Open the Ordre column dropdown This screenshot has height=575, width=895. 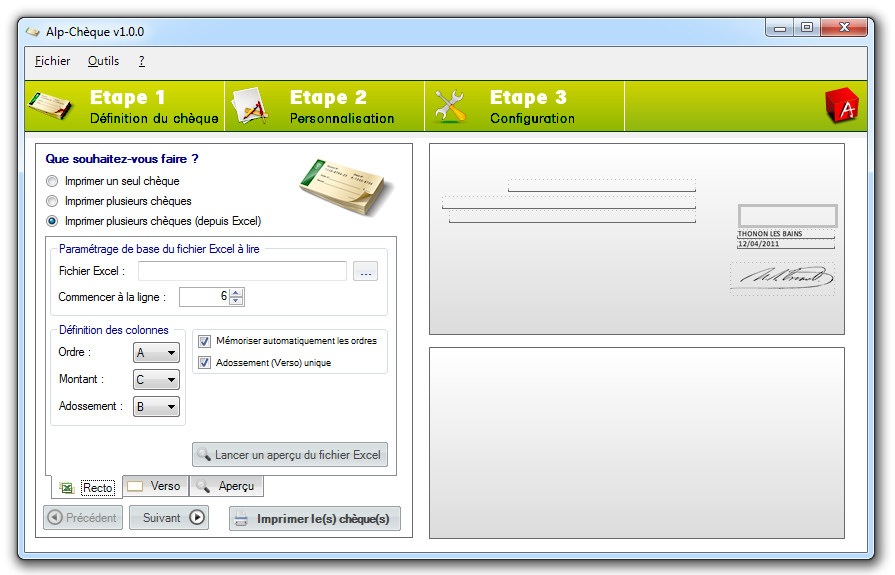coord(156,353)
